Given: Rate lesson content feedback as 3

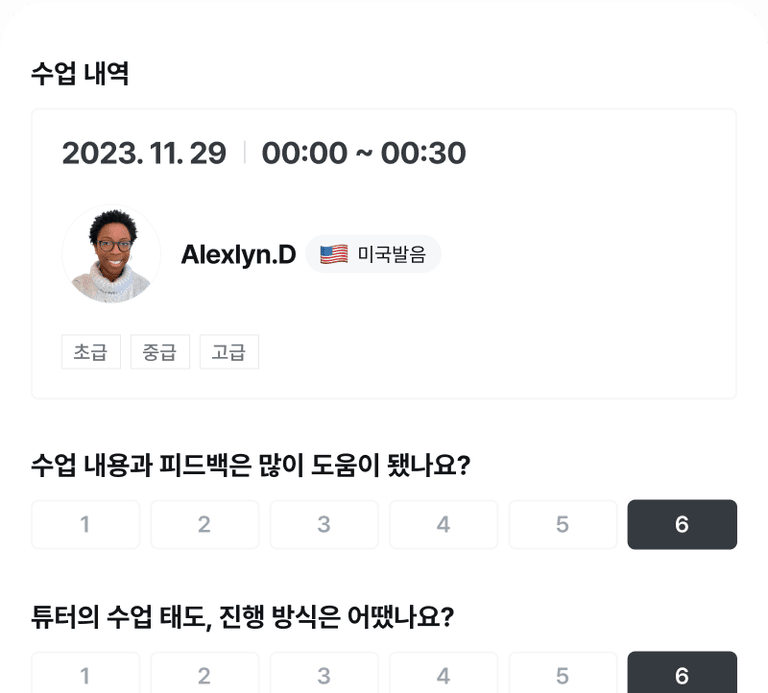Looking at the screenshot, I should click(x=324, y=525).
